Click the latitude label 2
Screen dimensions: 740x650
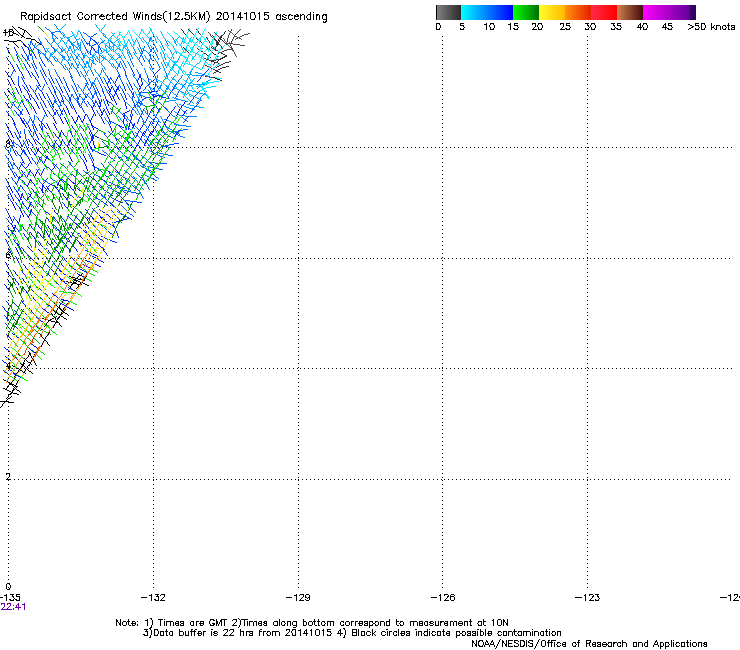click(8, 477)
